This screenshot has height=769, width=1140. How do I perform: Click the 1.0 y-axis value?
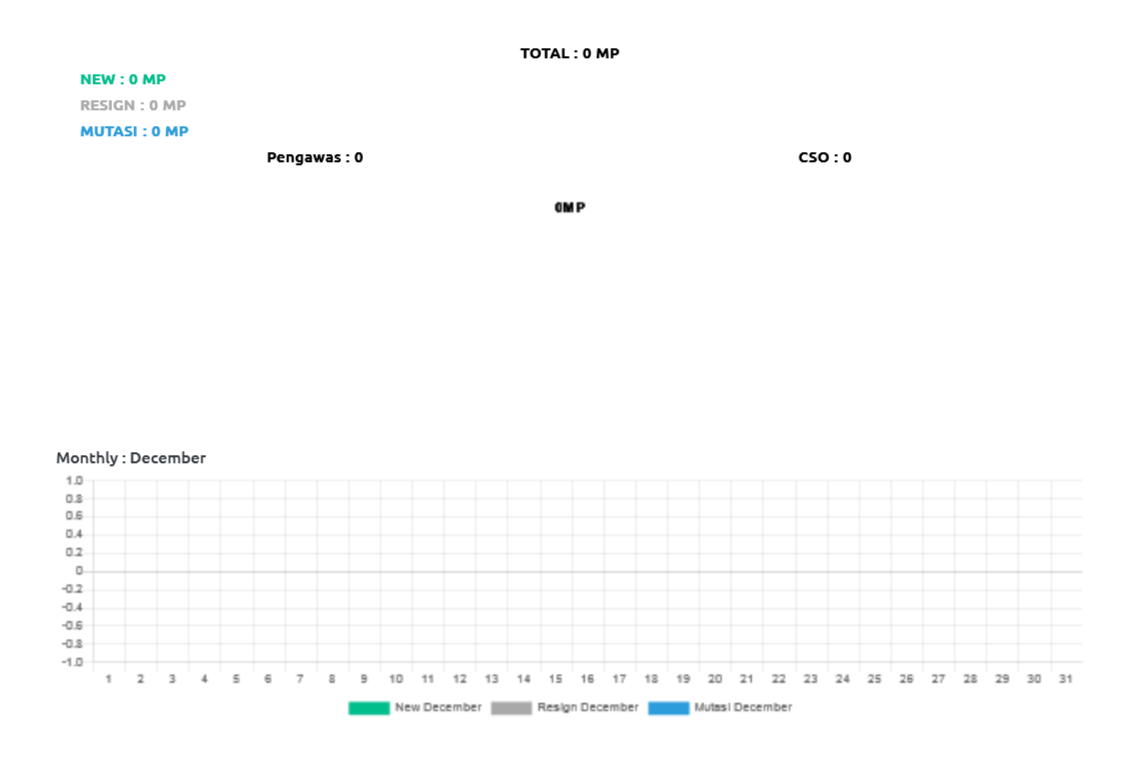[x=74, y=480]
